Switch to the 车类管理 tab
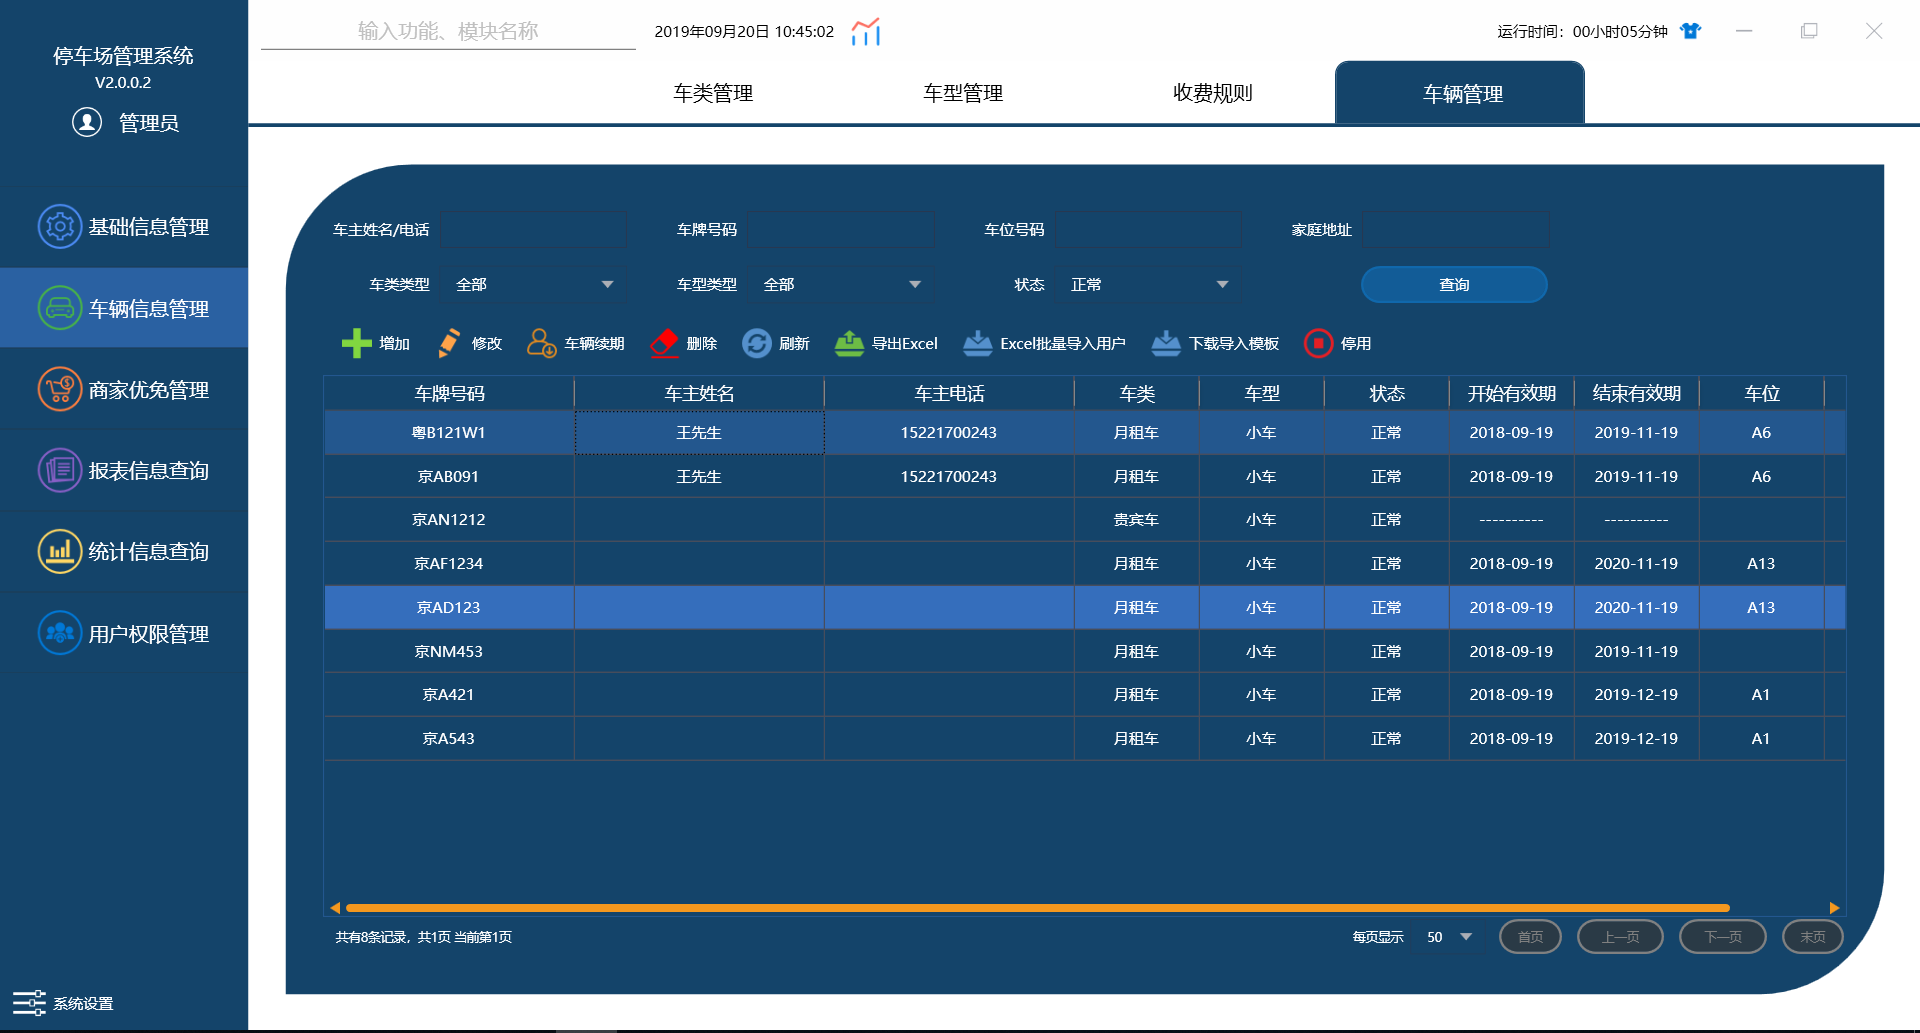 [713, 93]
